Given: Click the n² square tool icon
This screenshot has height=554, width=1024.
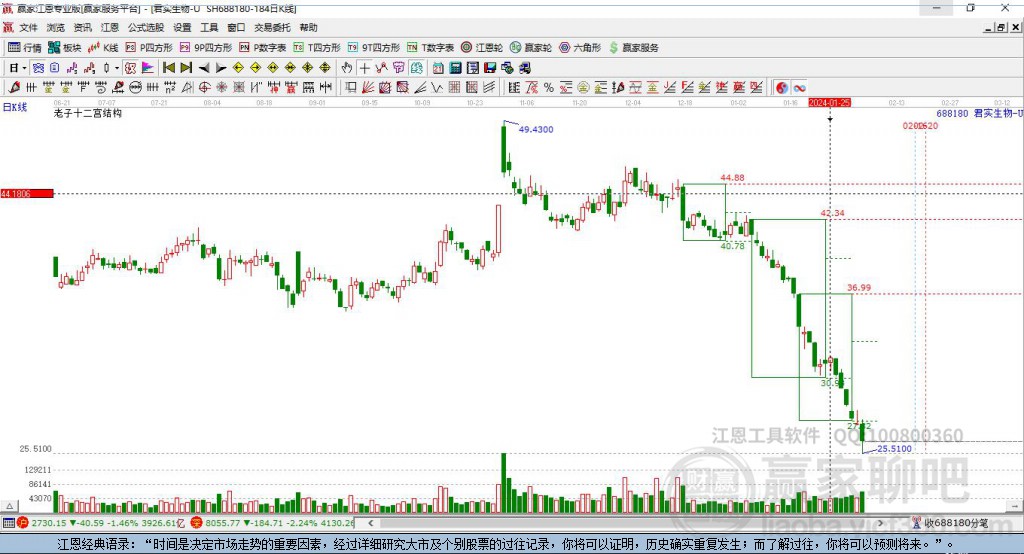Looking at the screenshot, I should [x=170, y=88].
